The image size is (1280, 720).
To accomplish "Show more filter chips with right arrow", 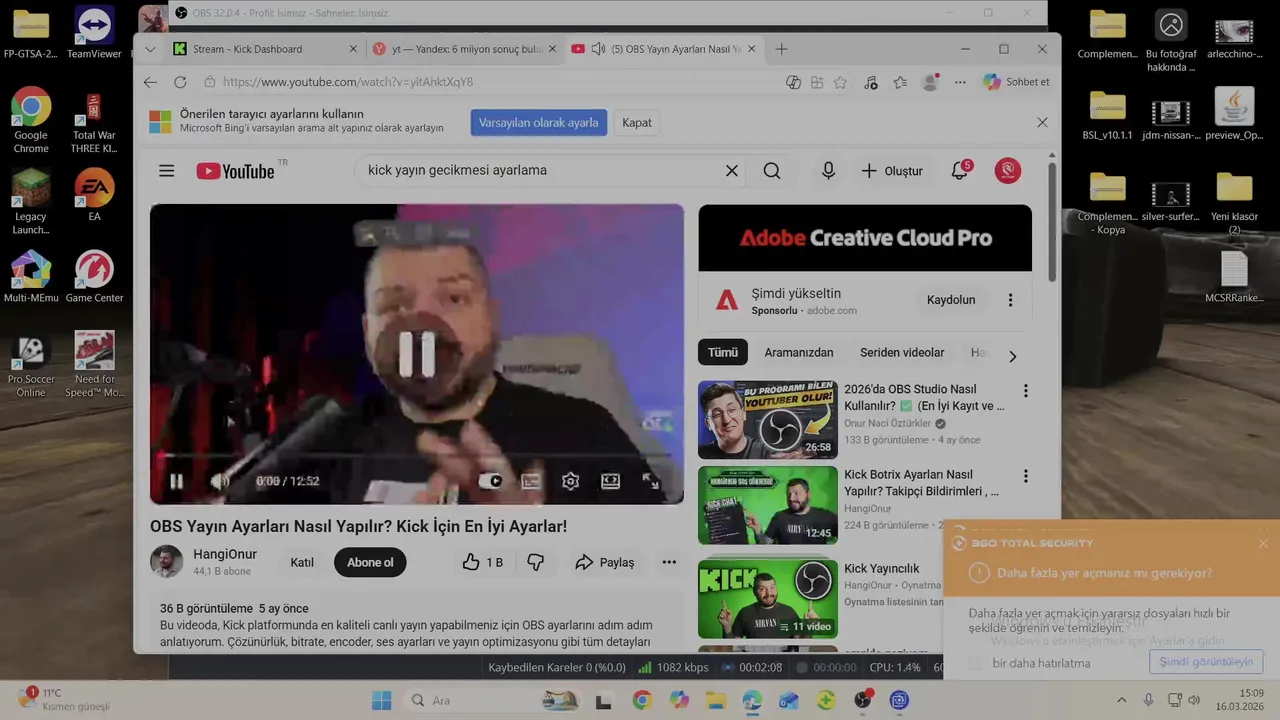I will pos(1012,356).
